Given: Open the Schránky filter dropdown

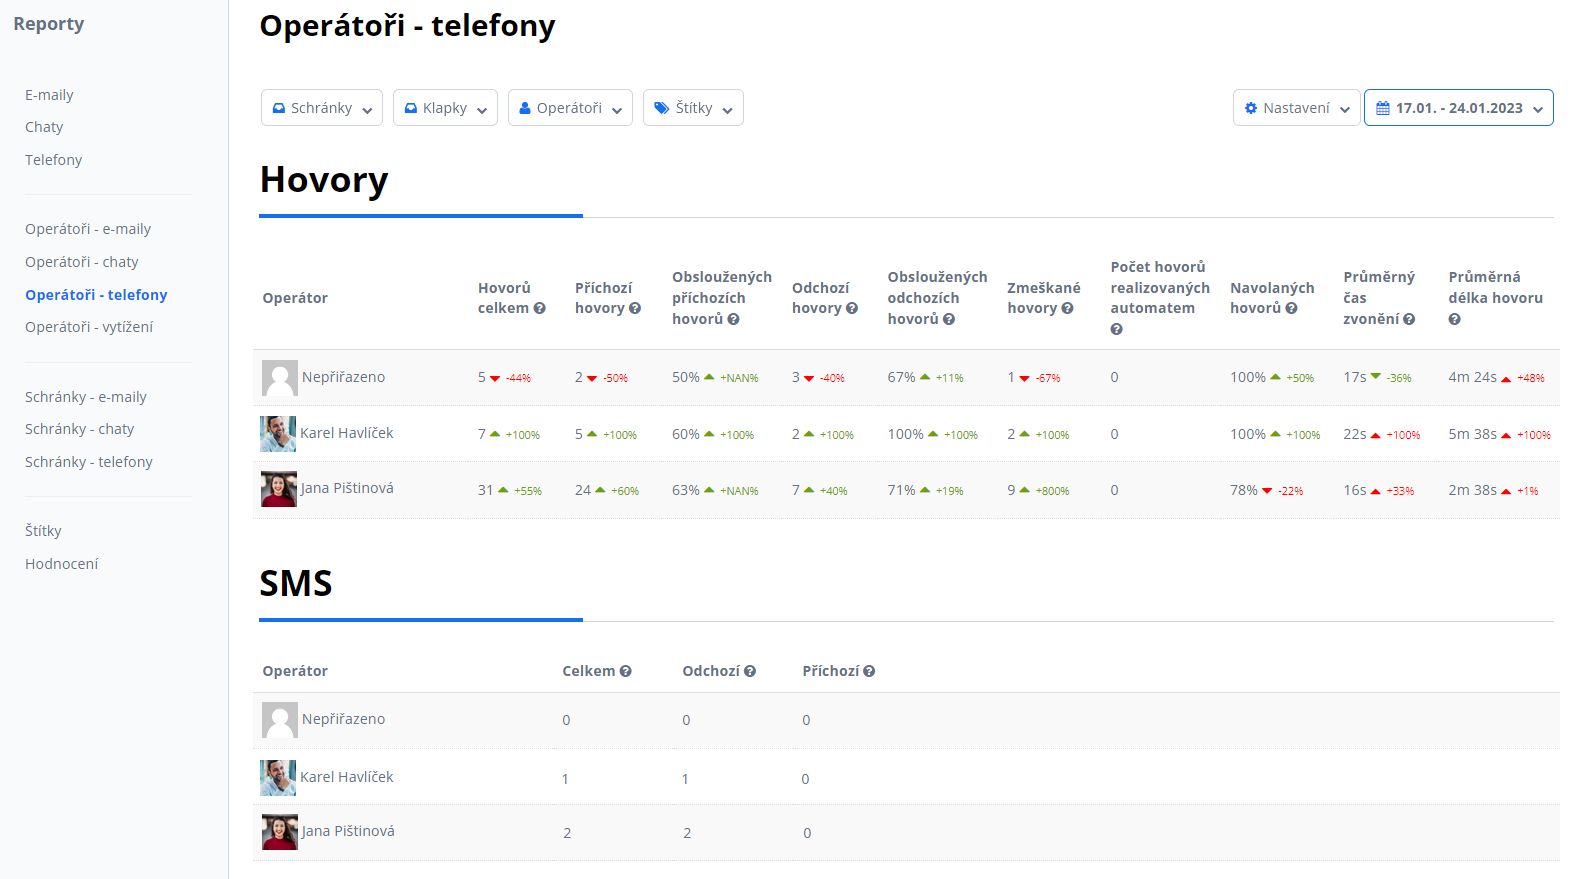Looking at the screenshot, I should click(321, 108).
